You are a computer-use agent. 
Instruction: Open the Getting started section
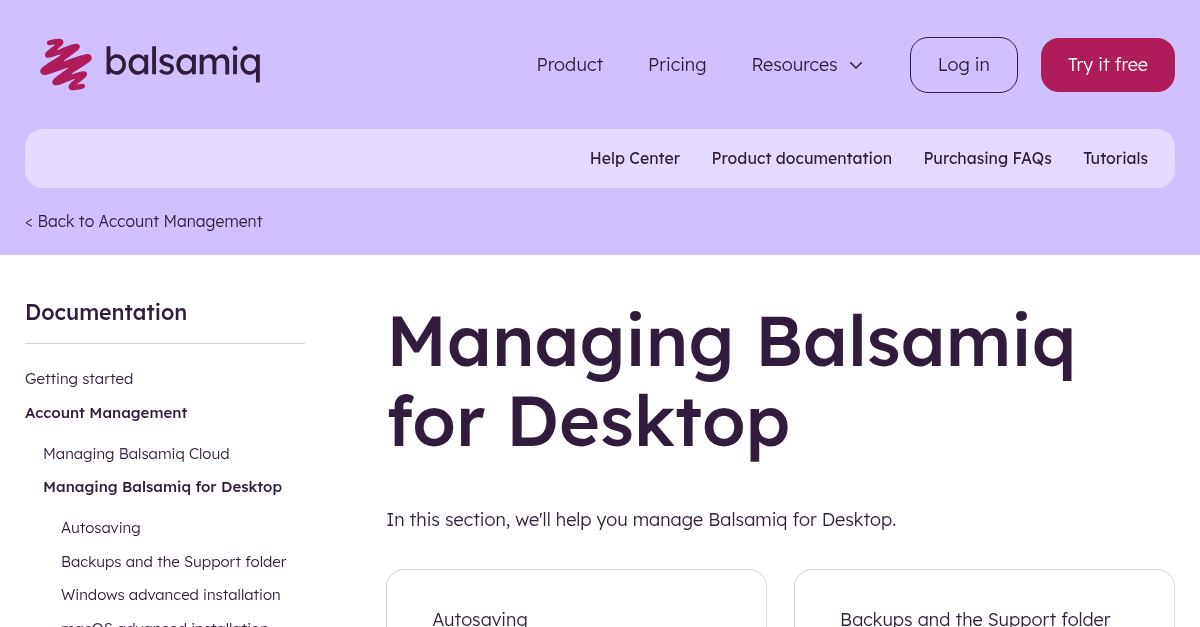pyautogui.click(x=79, y=378)
